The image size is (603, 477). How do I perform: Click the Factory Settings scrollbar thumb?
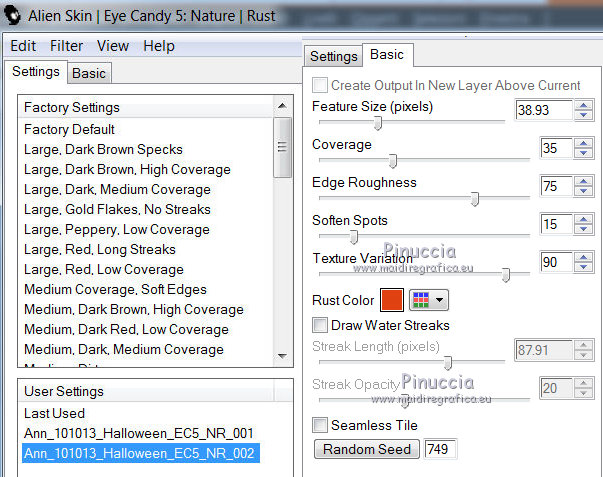click(x=282, y=147)
